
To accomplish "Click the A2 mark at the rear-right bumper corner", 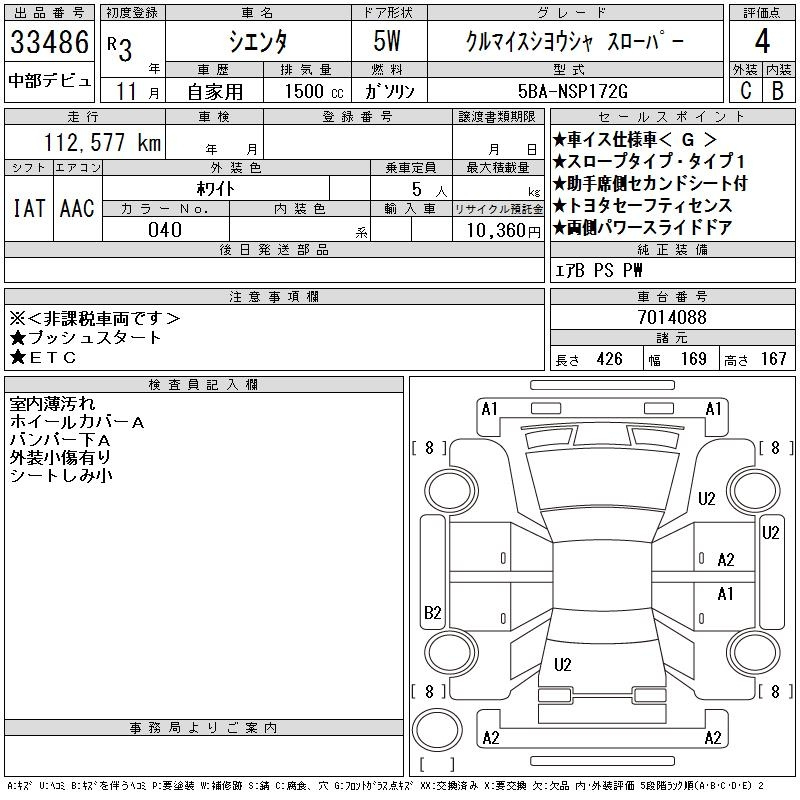I will 713,738.
